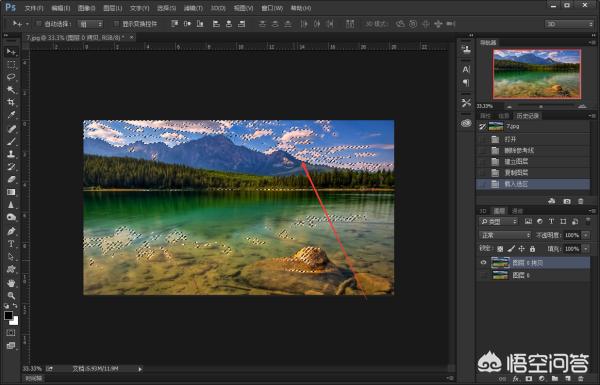Select the Rectangular Marquee tool
This screenshot has height=385, width=600.
(x=11, y=64)
